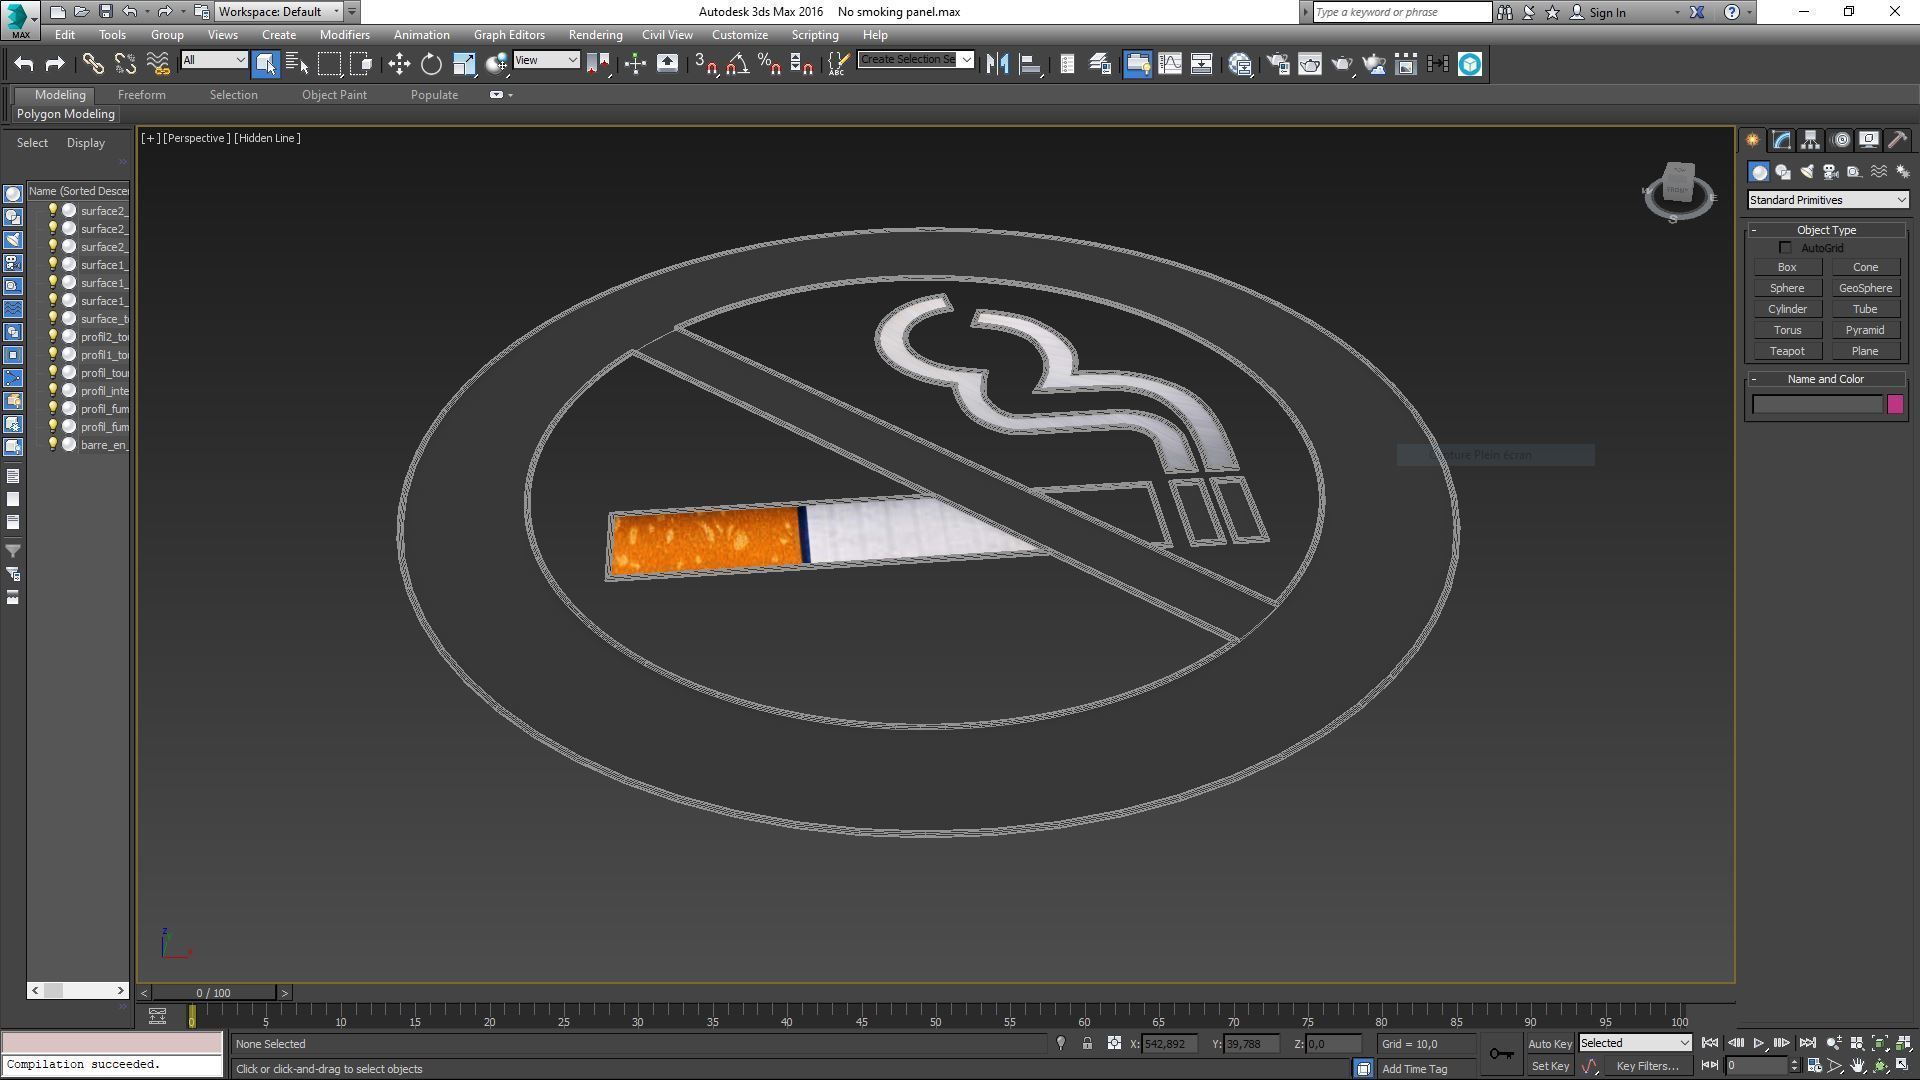This screenshot has height=1080, width=1920.
Task: Click Set Keys key icon
Action: pos(1501,1053)
